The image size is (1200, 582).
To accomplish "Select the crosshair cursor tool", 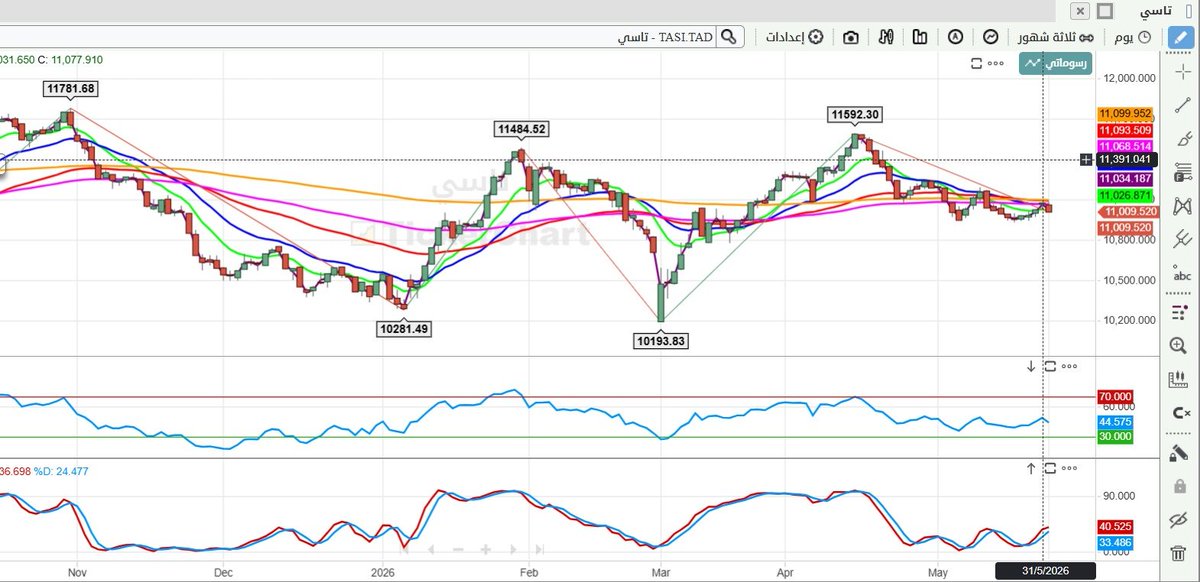I will [x=1183, y=72].
